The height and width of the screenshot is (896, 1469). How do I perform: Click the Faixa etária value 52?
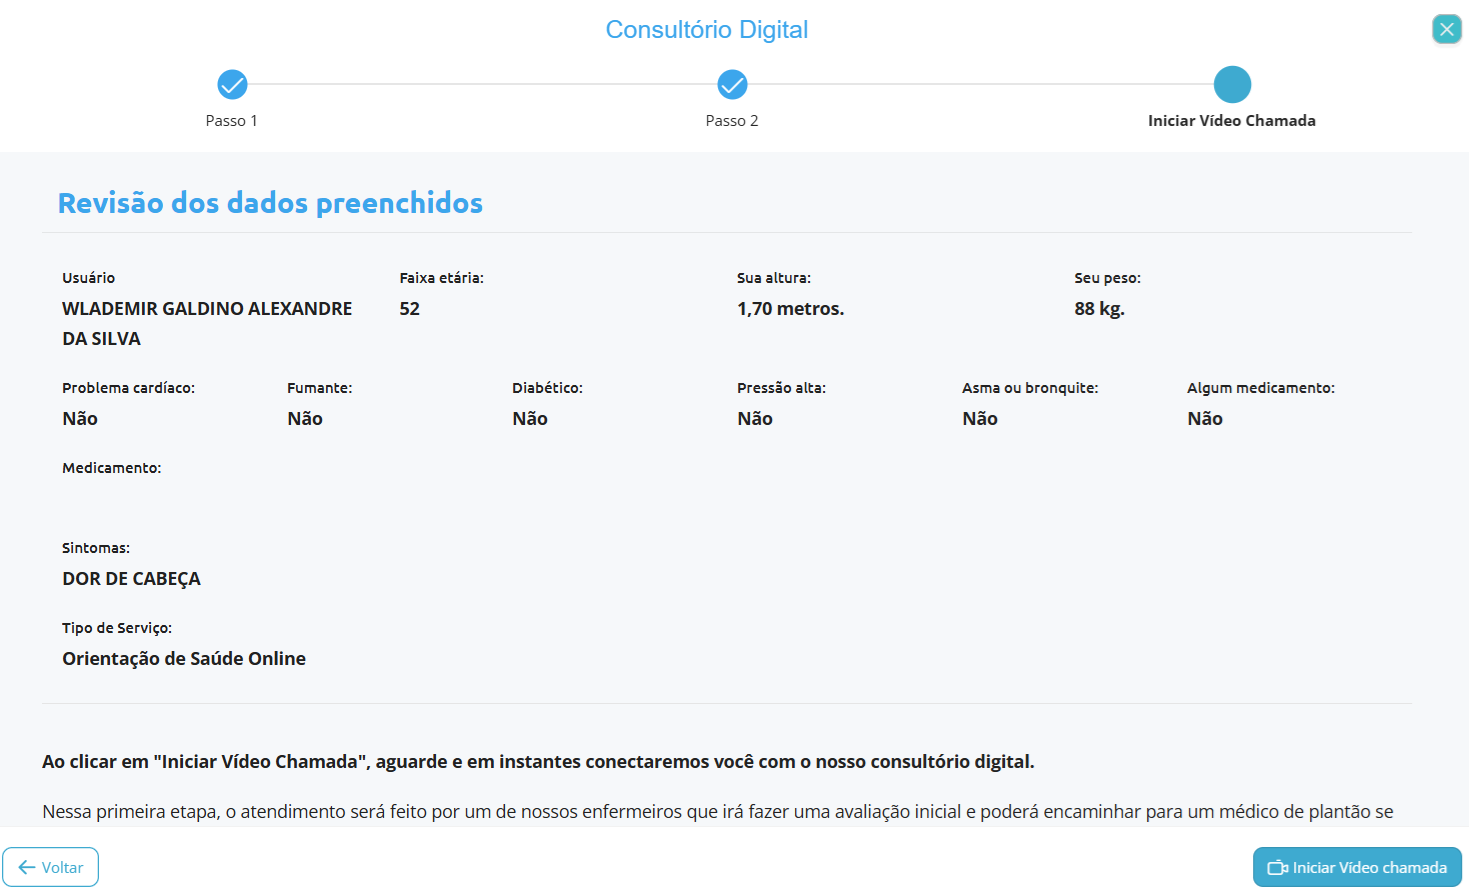click(410, 309)
